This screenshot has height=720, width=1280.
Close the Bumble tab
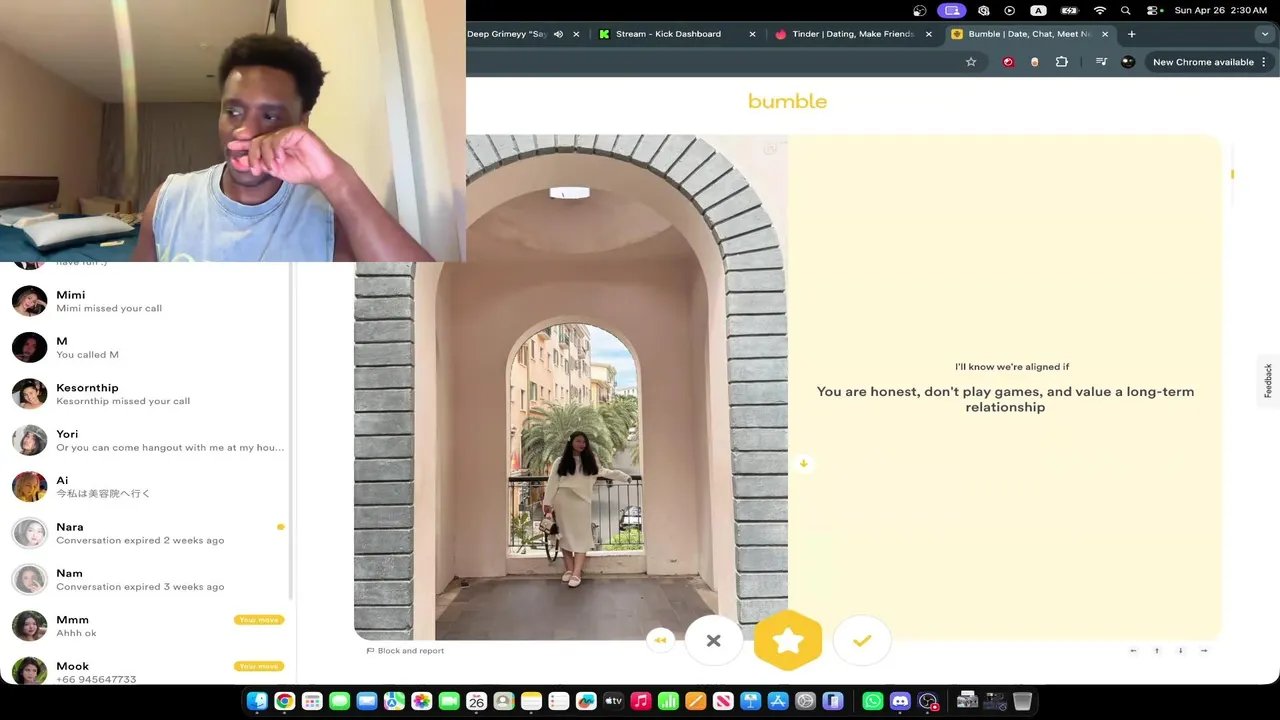(1105, 34)
